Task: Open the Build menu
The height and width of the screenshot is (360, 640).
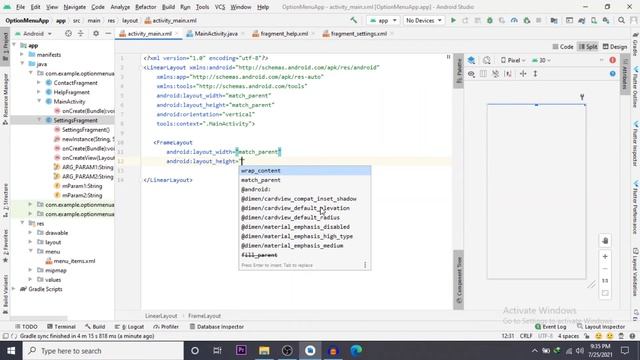Action: coord(168,7)
